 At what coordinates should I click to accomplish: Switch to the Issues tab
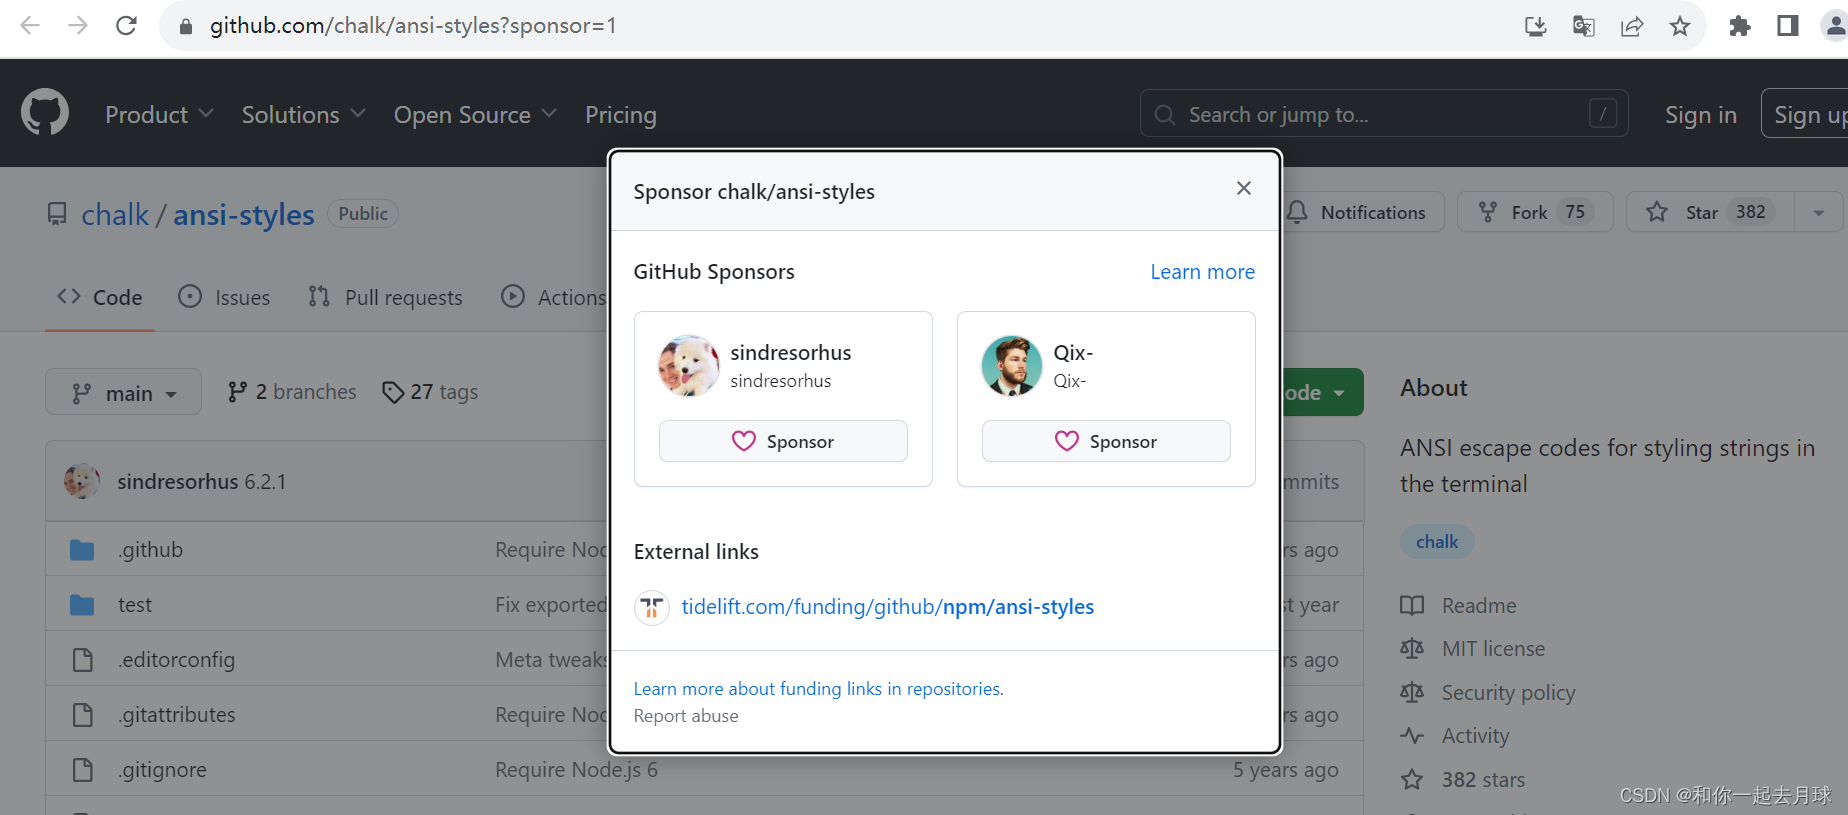[224, 297]
